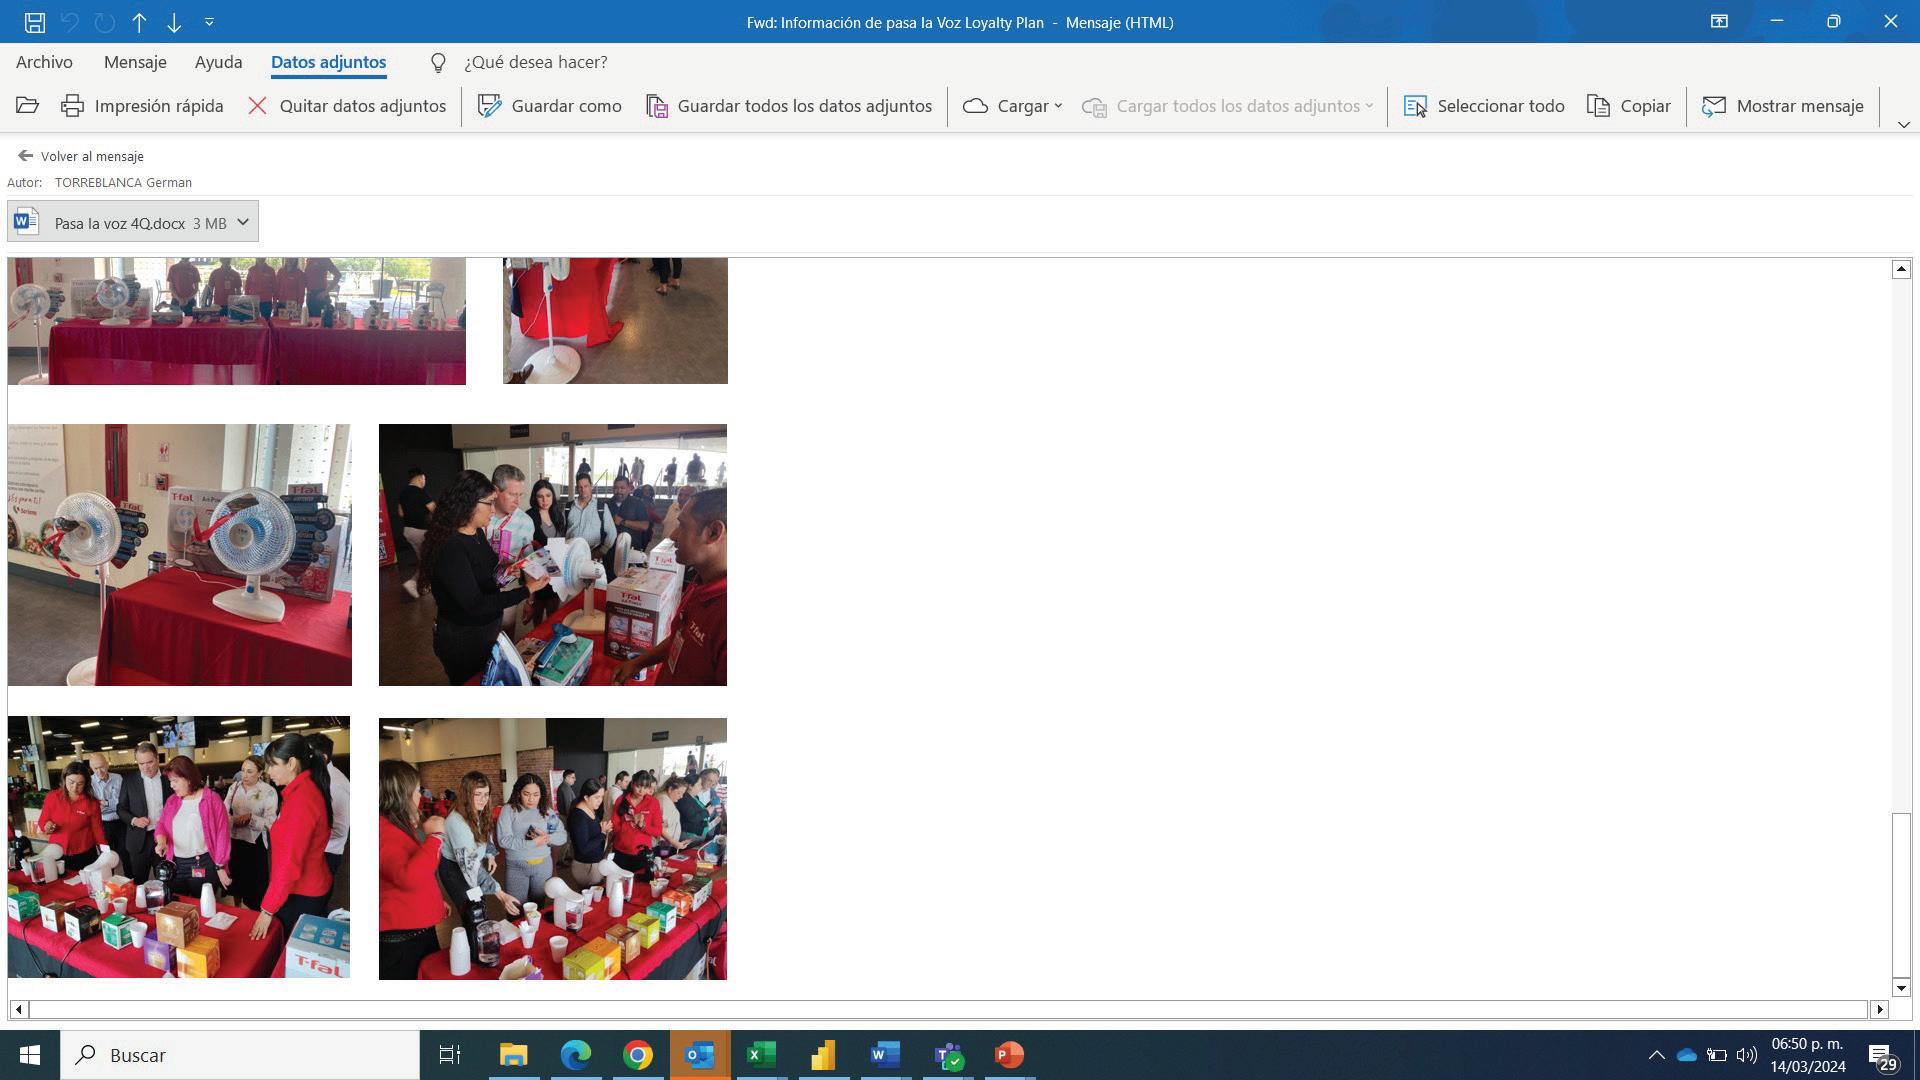Open dropdown of Pasa la voz 4Q.docx attachment

[242, 222]
